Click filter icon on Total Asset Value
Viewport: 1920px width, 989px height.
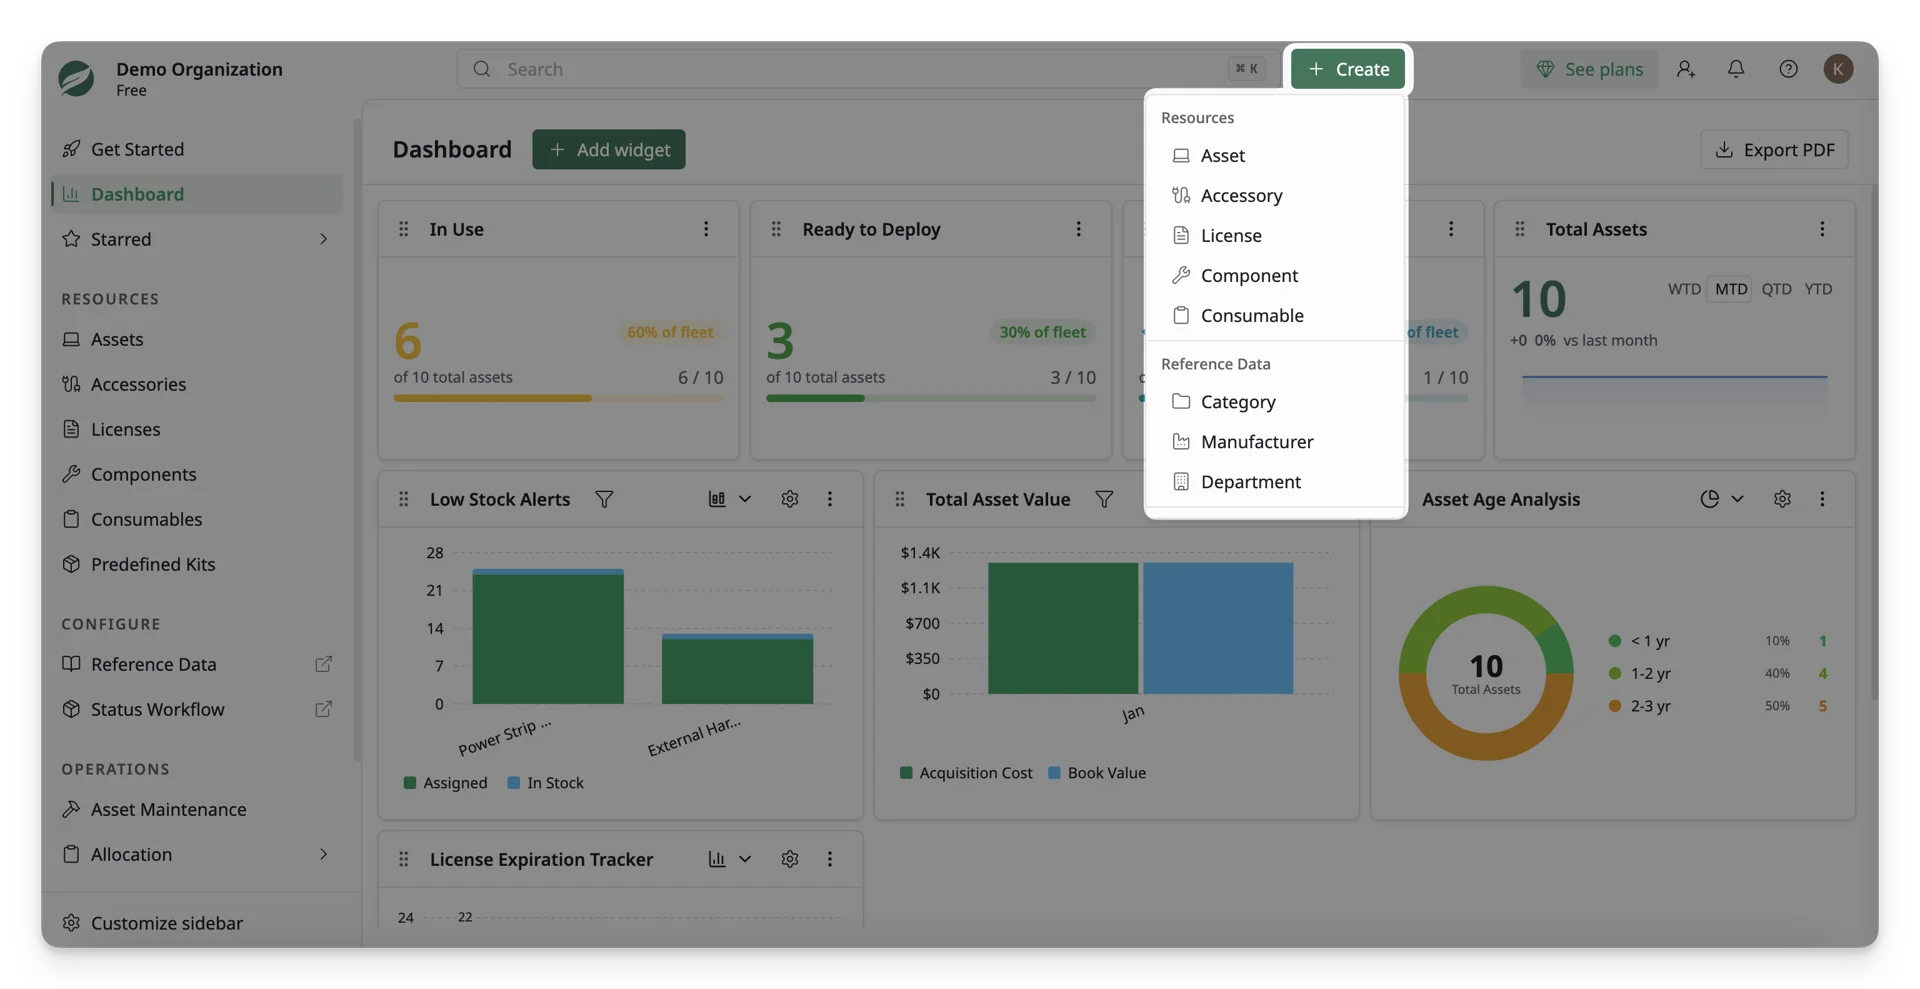(x=1104, y=499)
